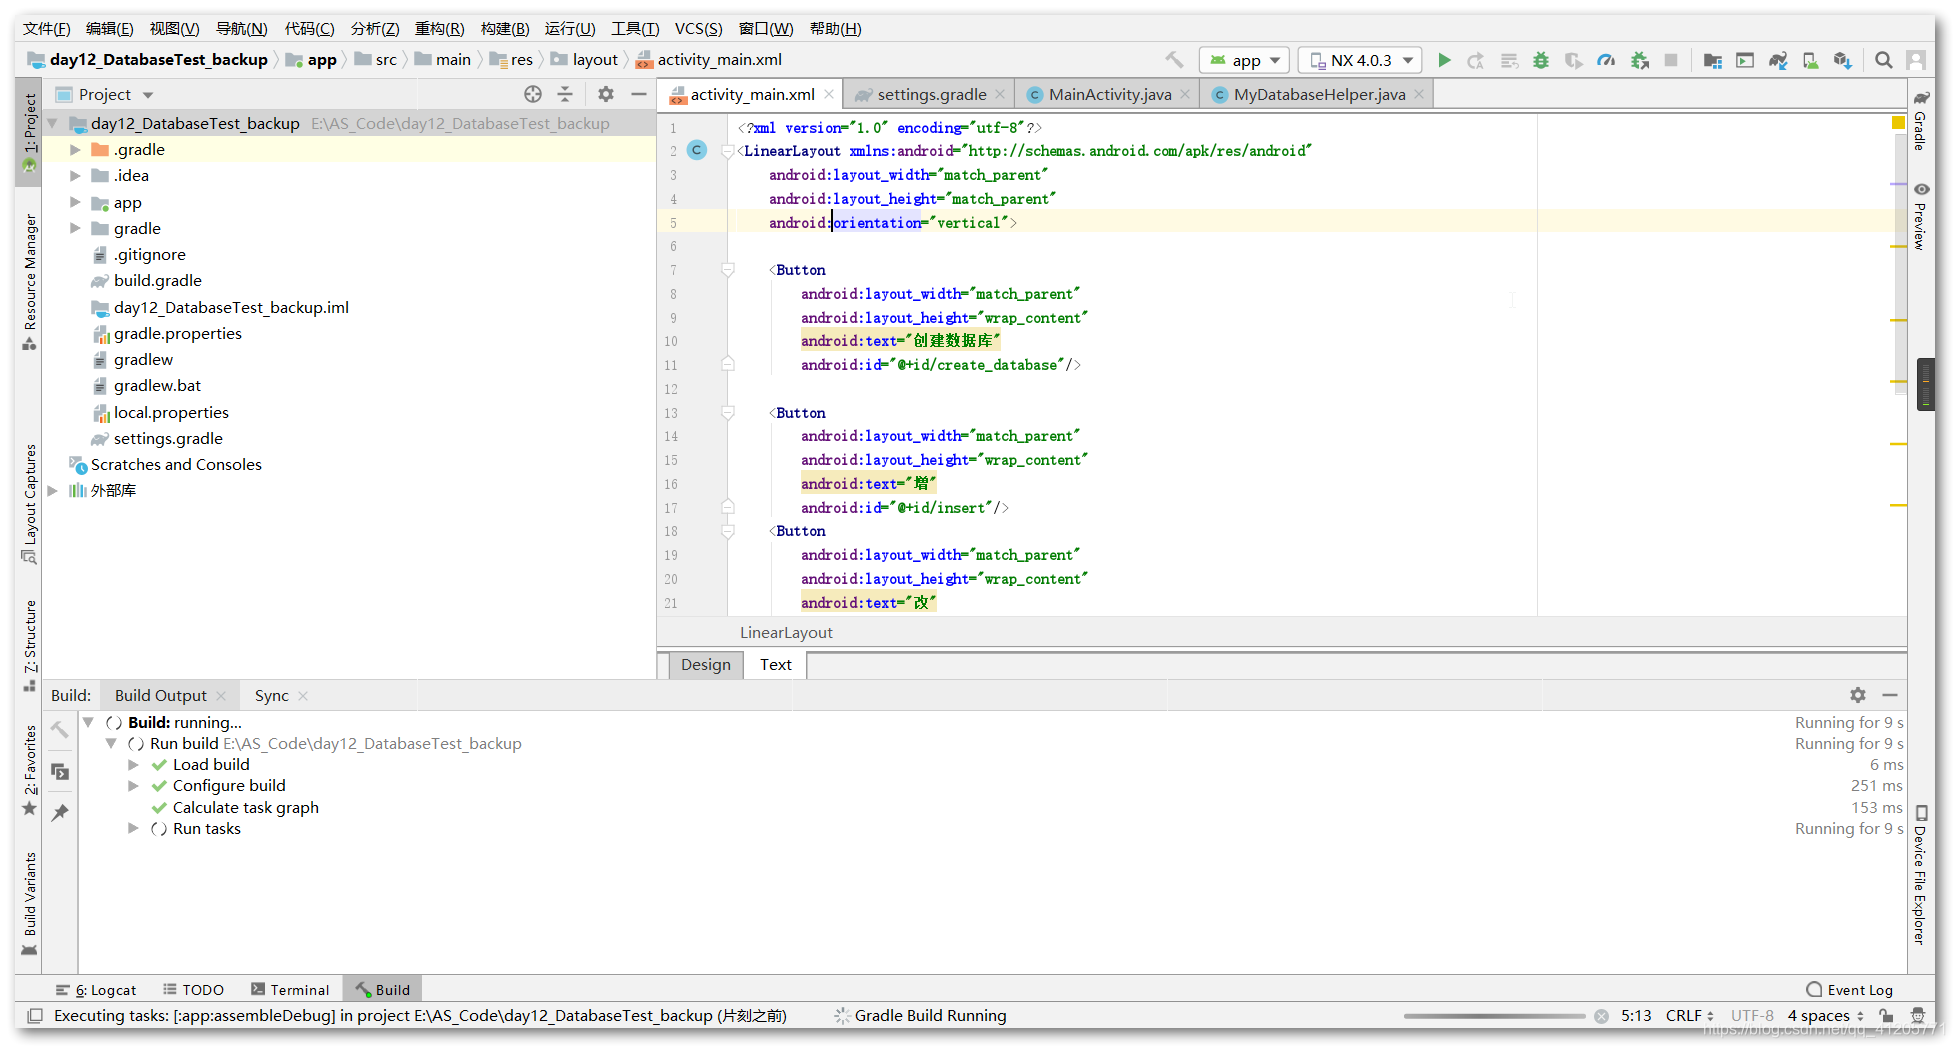1955x1048 pixels.
Task: Click the Apply Code Changes icon
Action: point(1509,60)
